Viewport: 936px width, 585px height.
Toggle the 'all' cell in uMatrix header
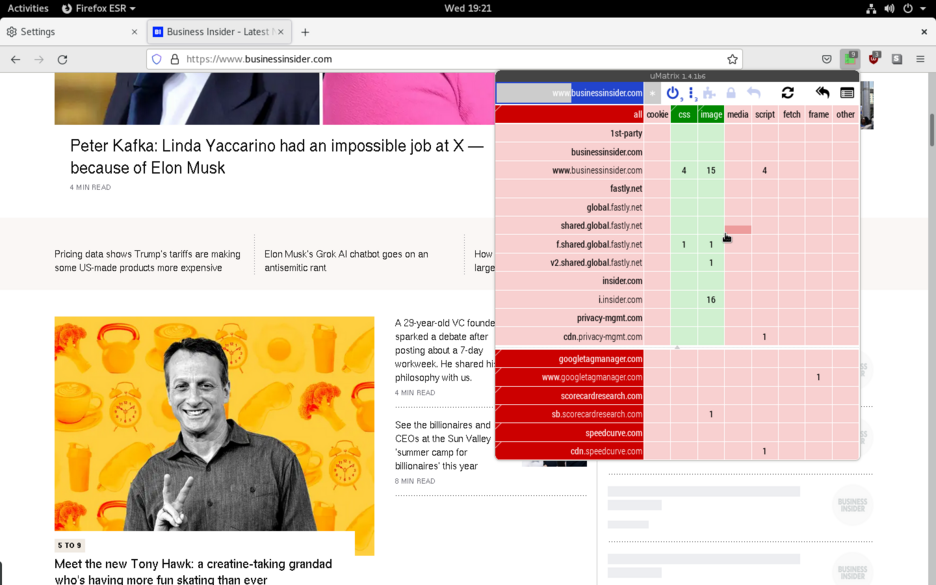[569, 115]
